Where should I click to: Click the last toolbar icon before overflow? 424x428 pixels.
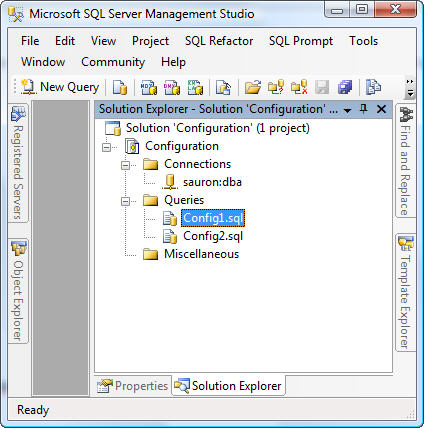pyautogui.click(x=373, y=87)
